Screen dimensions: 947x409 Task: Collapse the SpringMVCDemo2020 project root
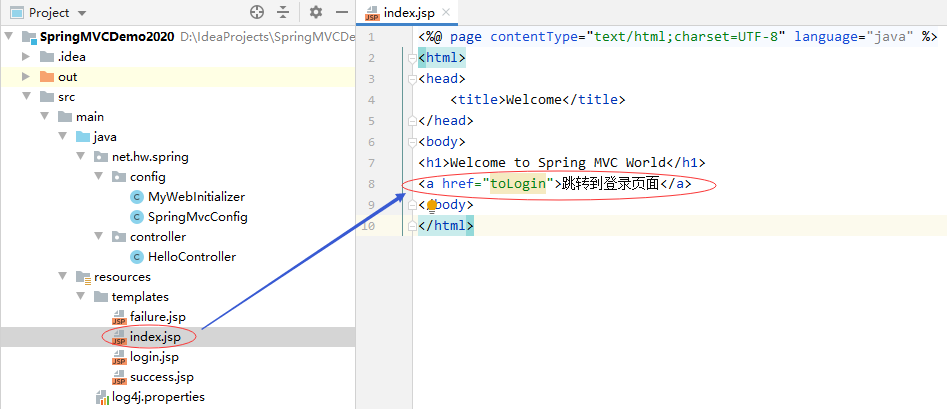tap(8, 36)
